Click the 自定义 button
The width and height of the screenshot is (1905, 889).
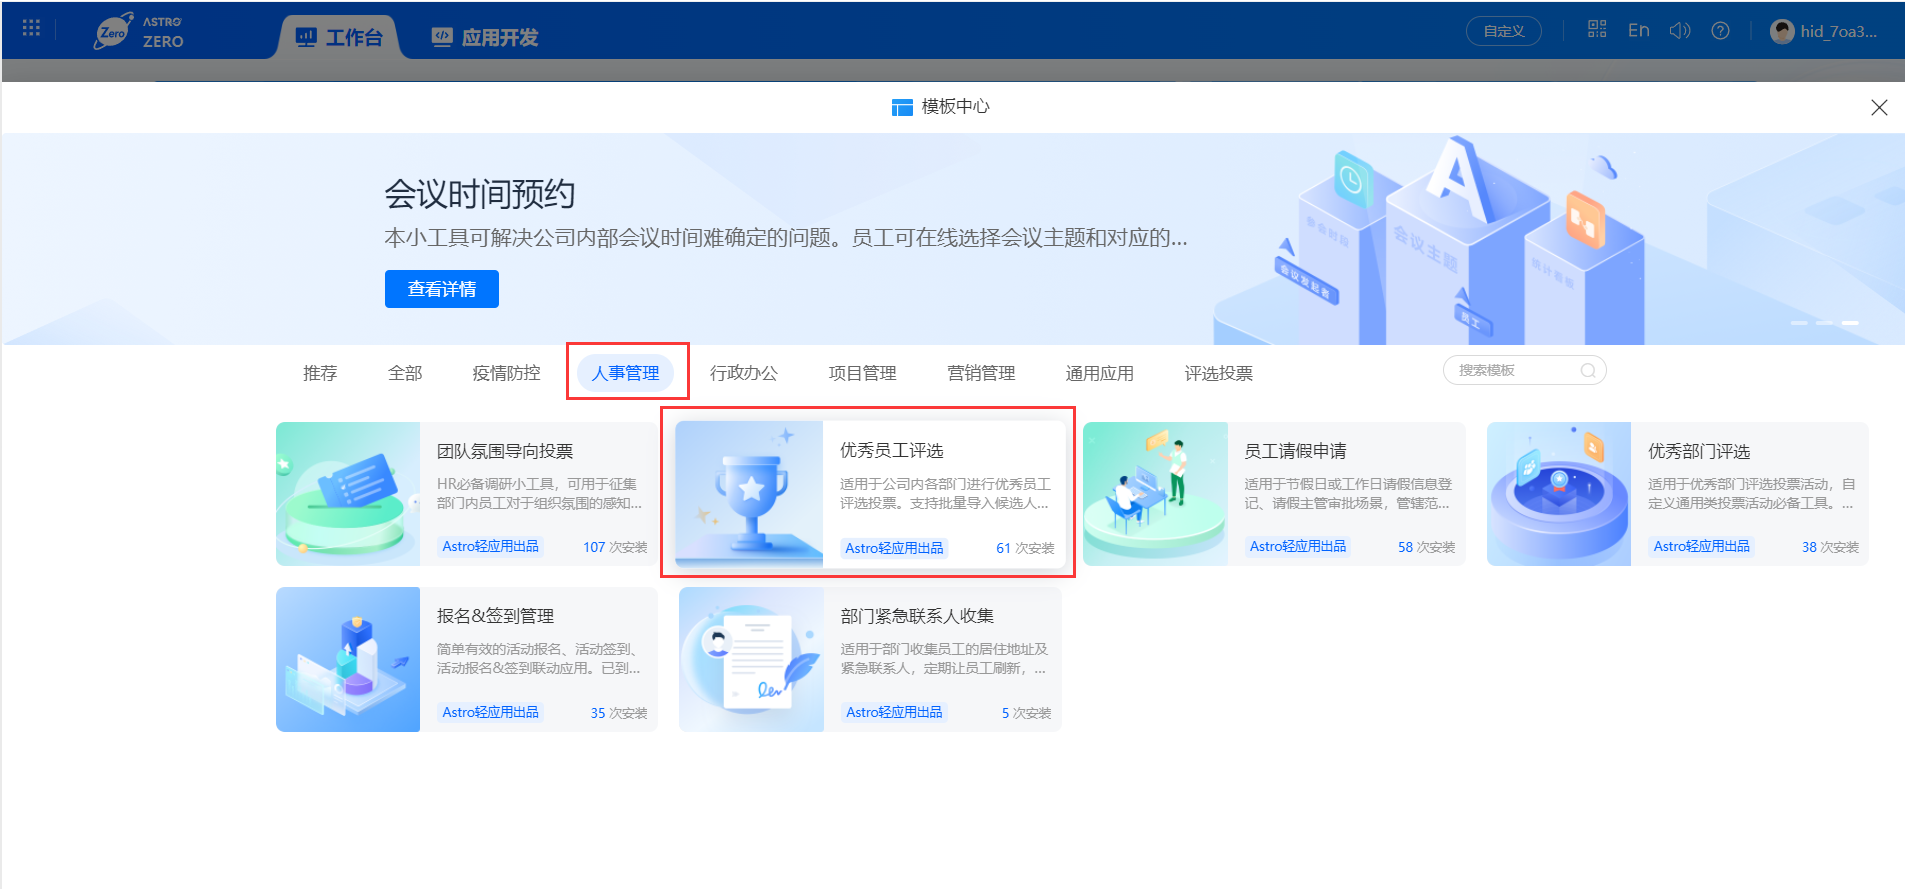(x=1504, y=31)
